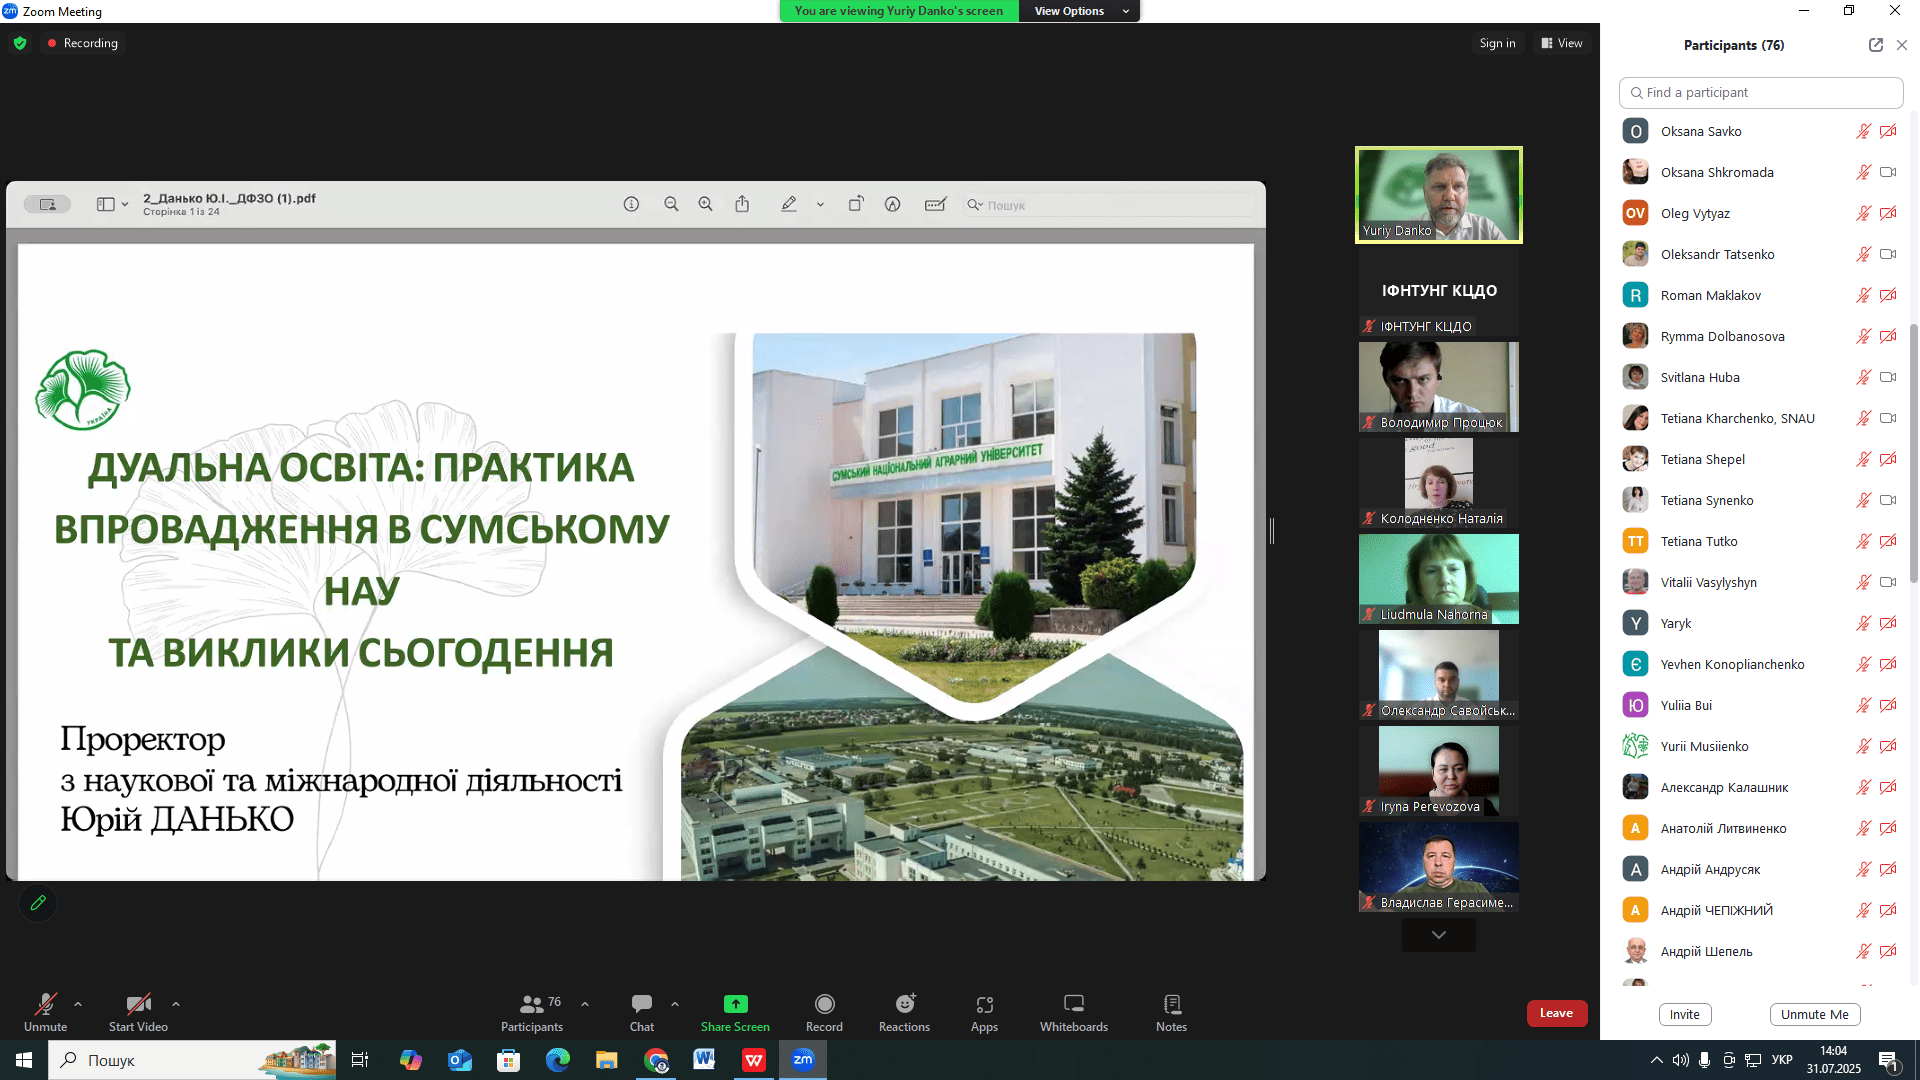This screenshot has width=1920, height=1080.
Task: Open Whiteboards
Action: [x=1074, y=1012]
